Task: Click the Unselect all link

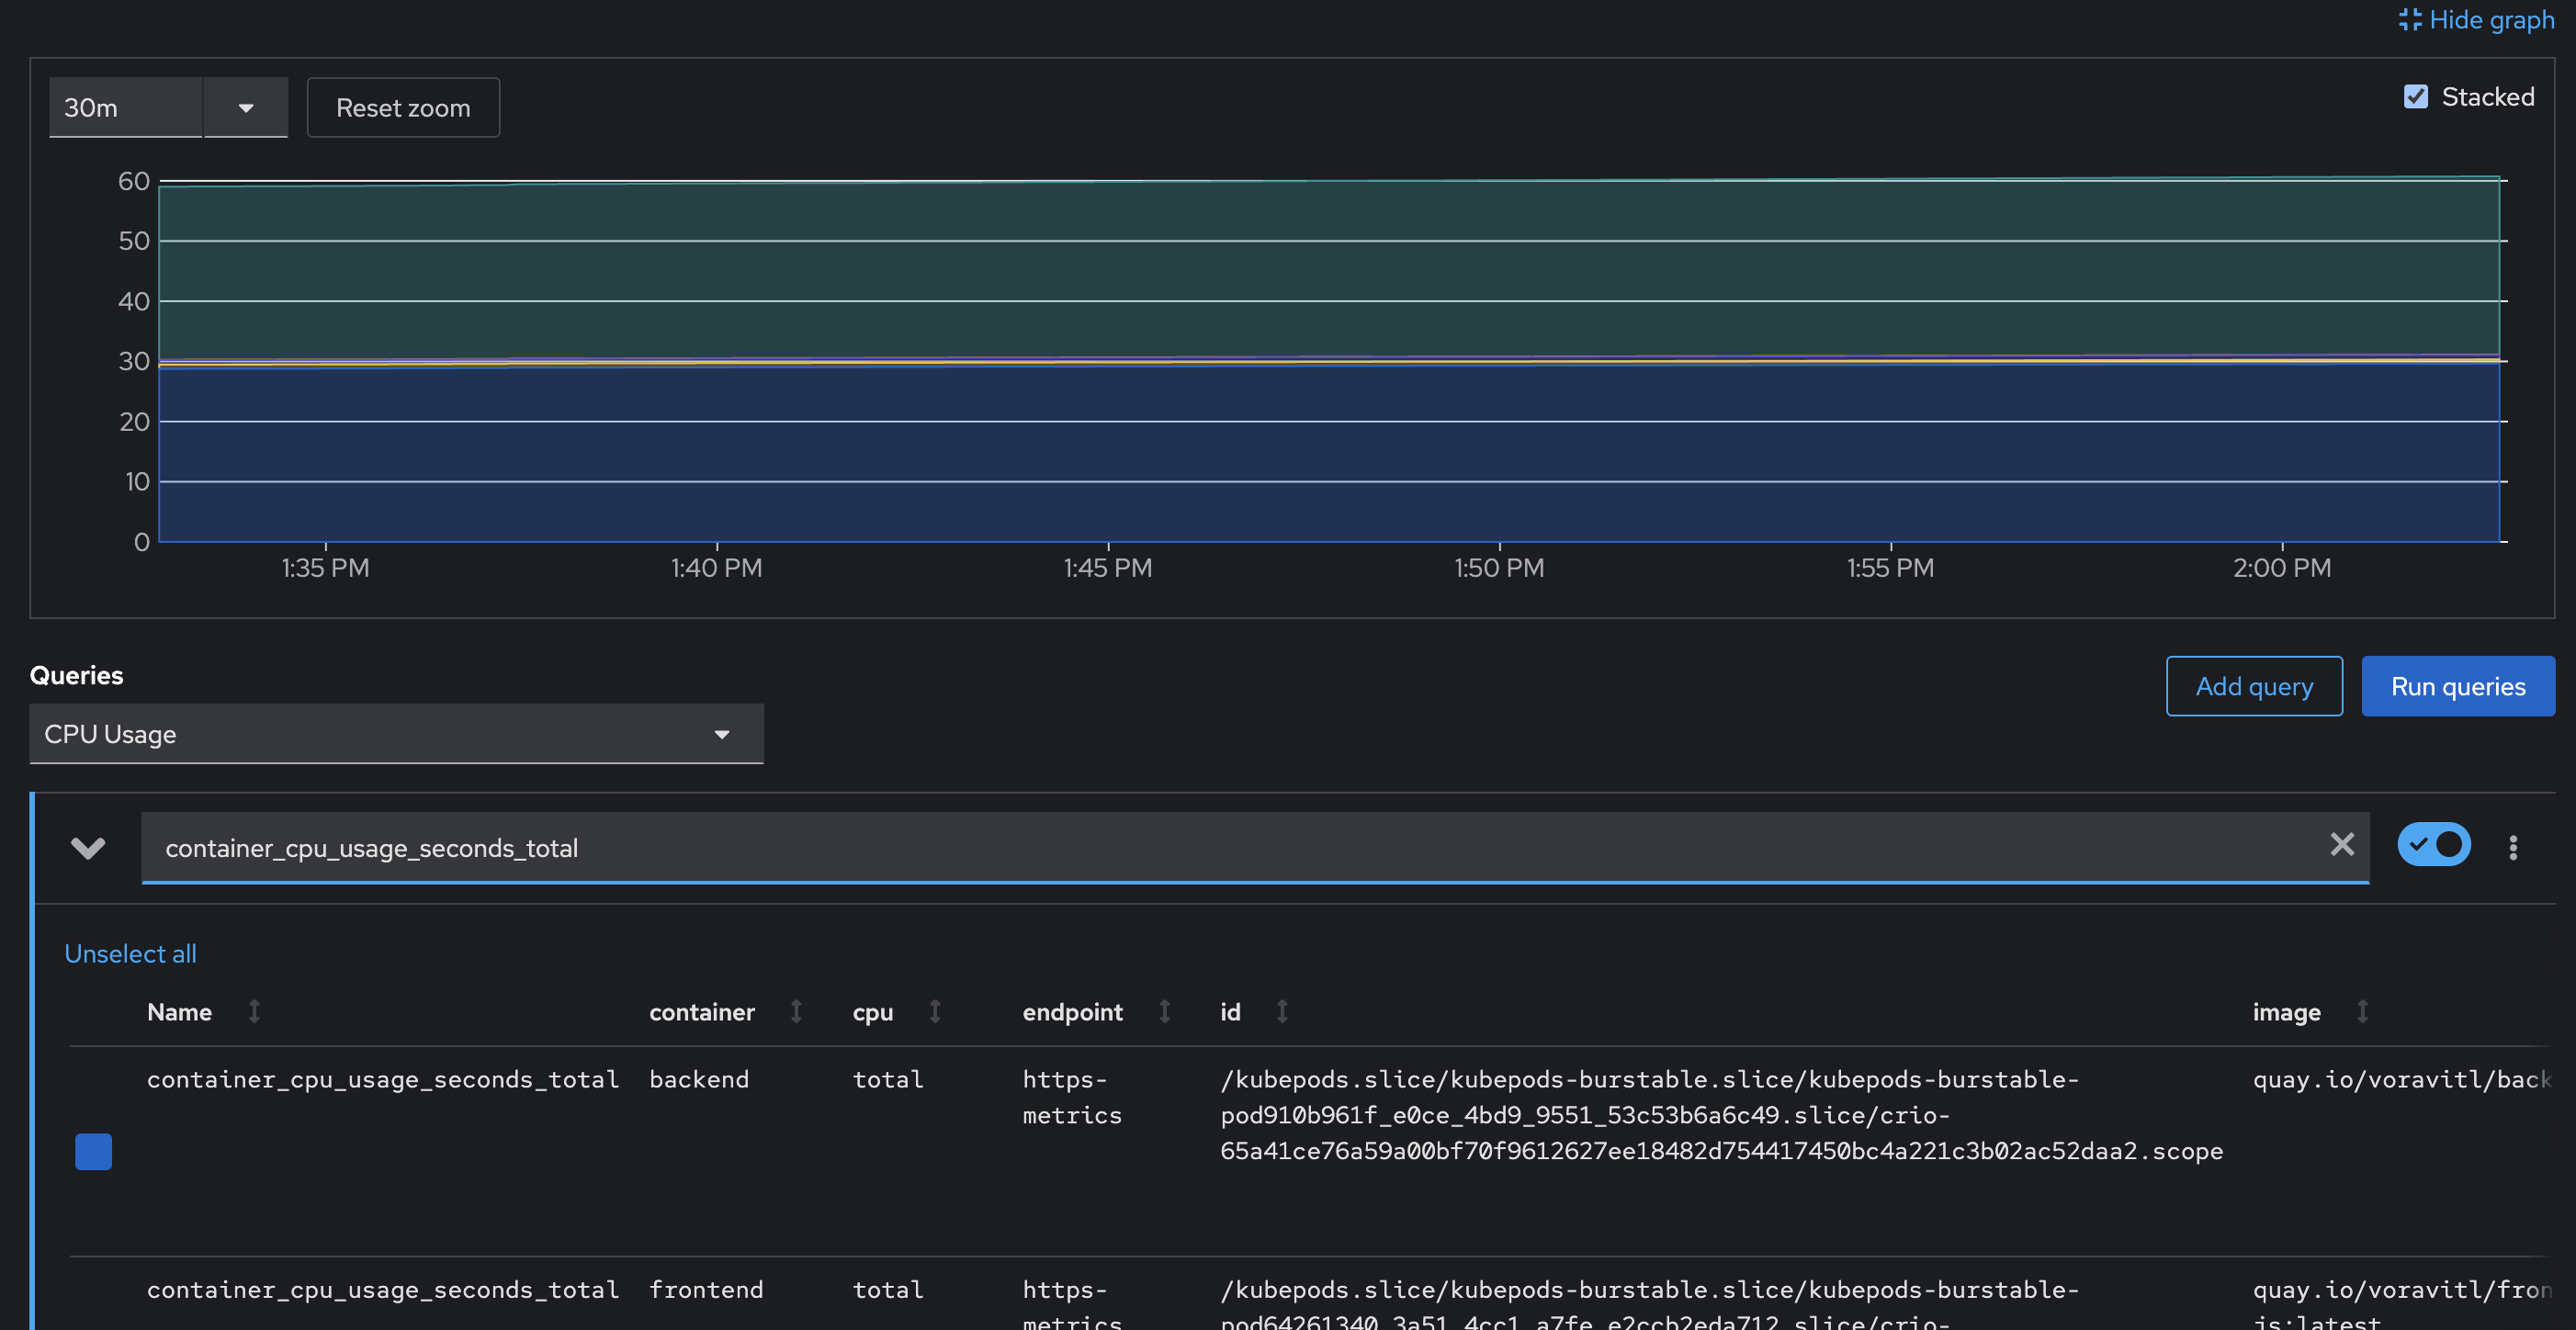Action: 130,954
